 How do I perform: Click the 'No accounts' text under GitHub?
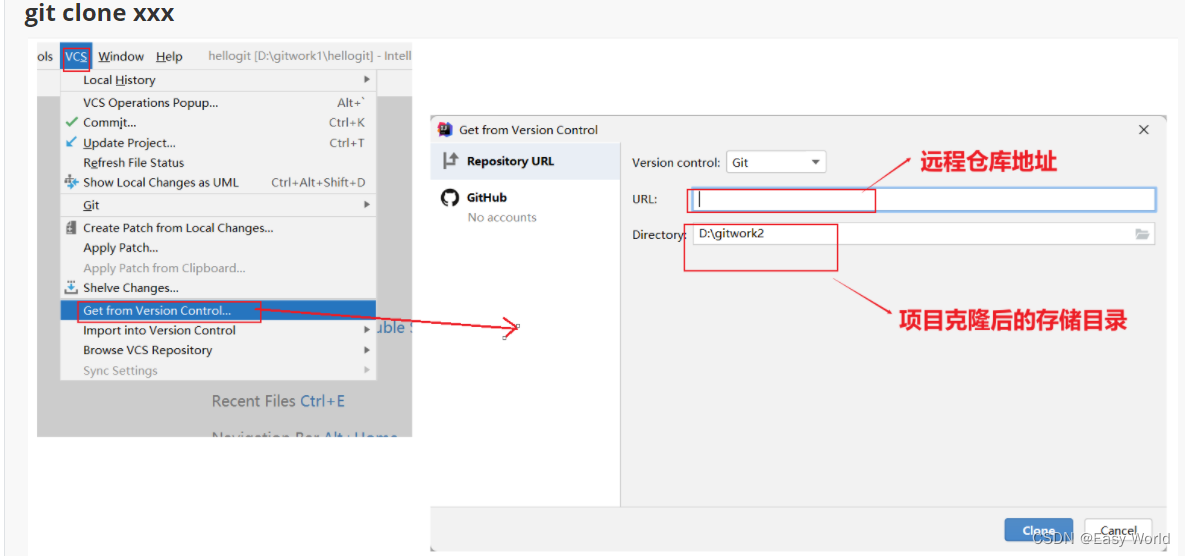pos(502,218)
